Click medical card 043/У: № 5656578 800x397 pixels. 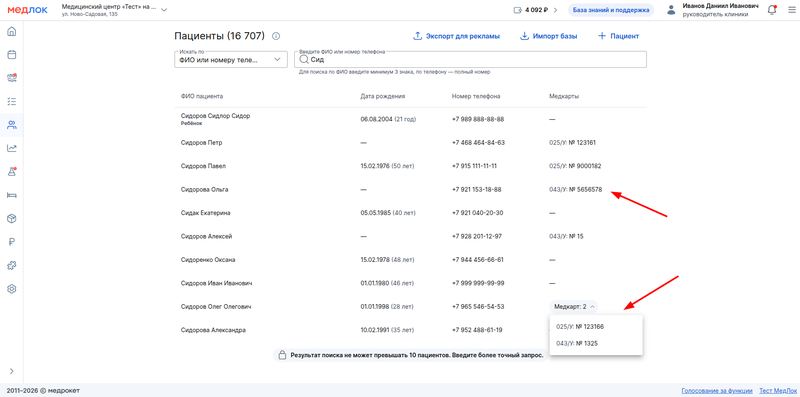click(576, 189)
